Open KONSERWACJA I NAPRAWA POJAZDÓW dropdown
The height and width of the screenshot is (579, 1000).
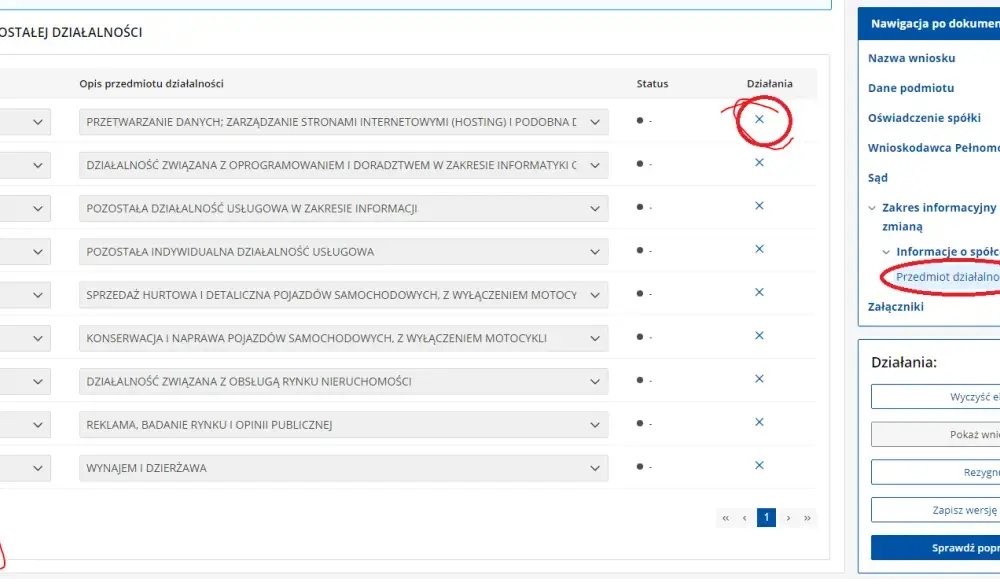click(x=344, y=339)
